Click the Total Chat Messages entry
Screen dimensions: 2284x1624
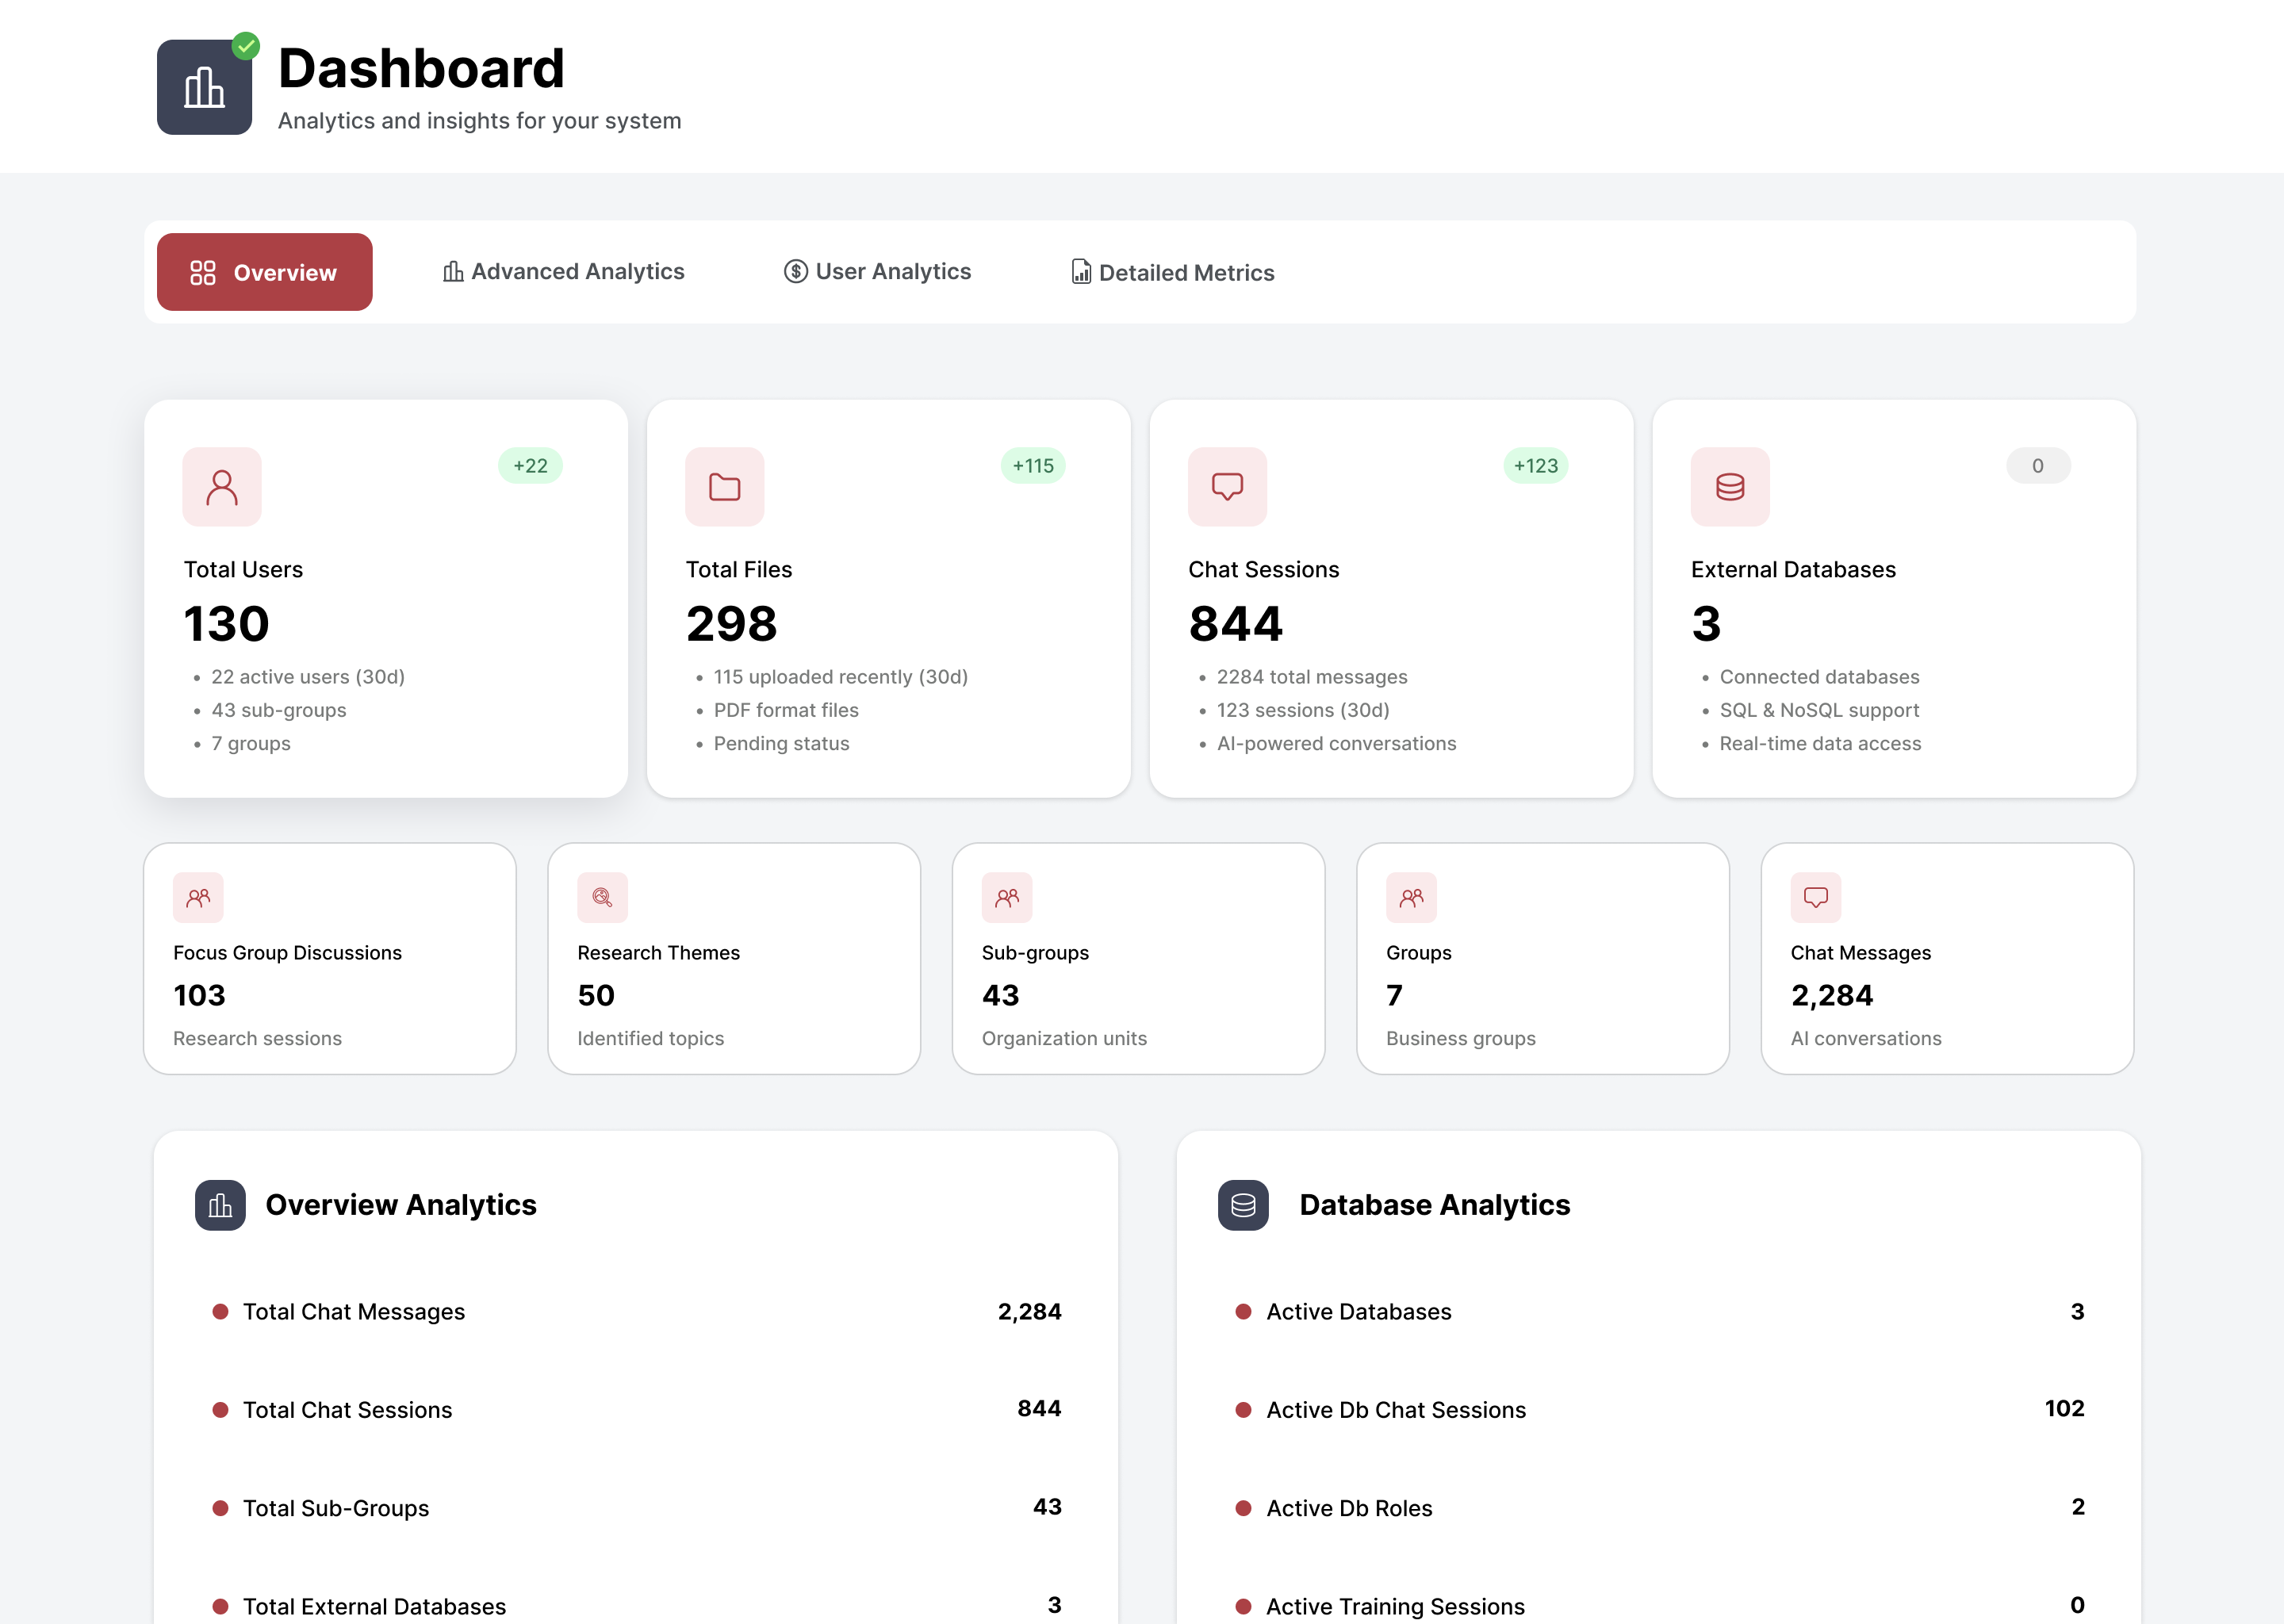[354, 1311]
